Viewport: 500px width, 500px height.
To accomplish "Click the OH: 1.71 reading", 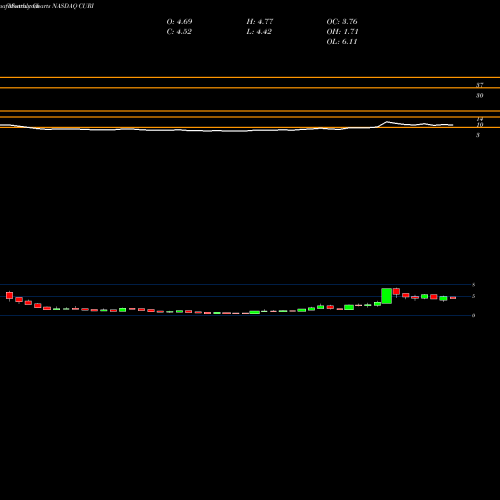I will [342, 32].
